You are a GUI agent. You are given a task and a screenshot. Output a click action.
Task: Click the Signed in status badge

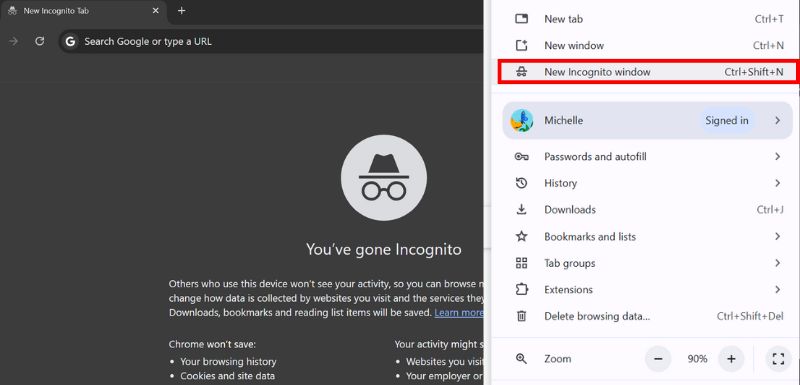click(x=727, y=121)
